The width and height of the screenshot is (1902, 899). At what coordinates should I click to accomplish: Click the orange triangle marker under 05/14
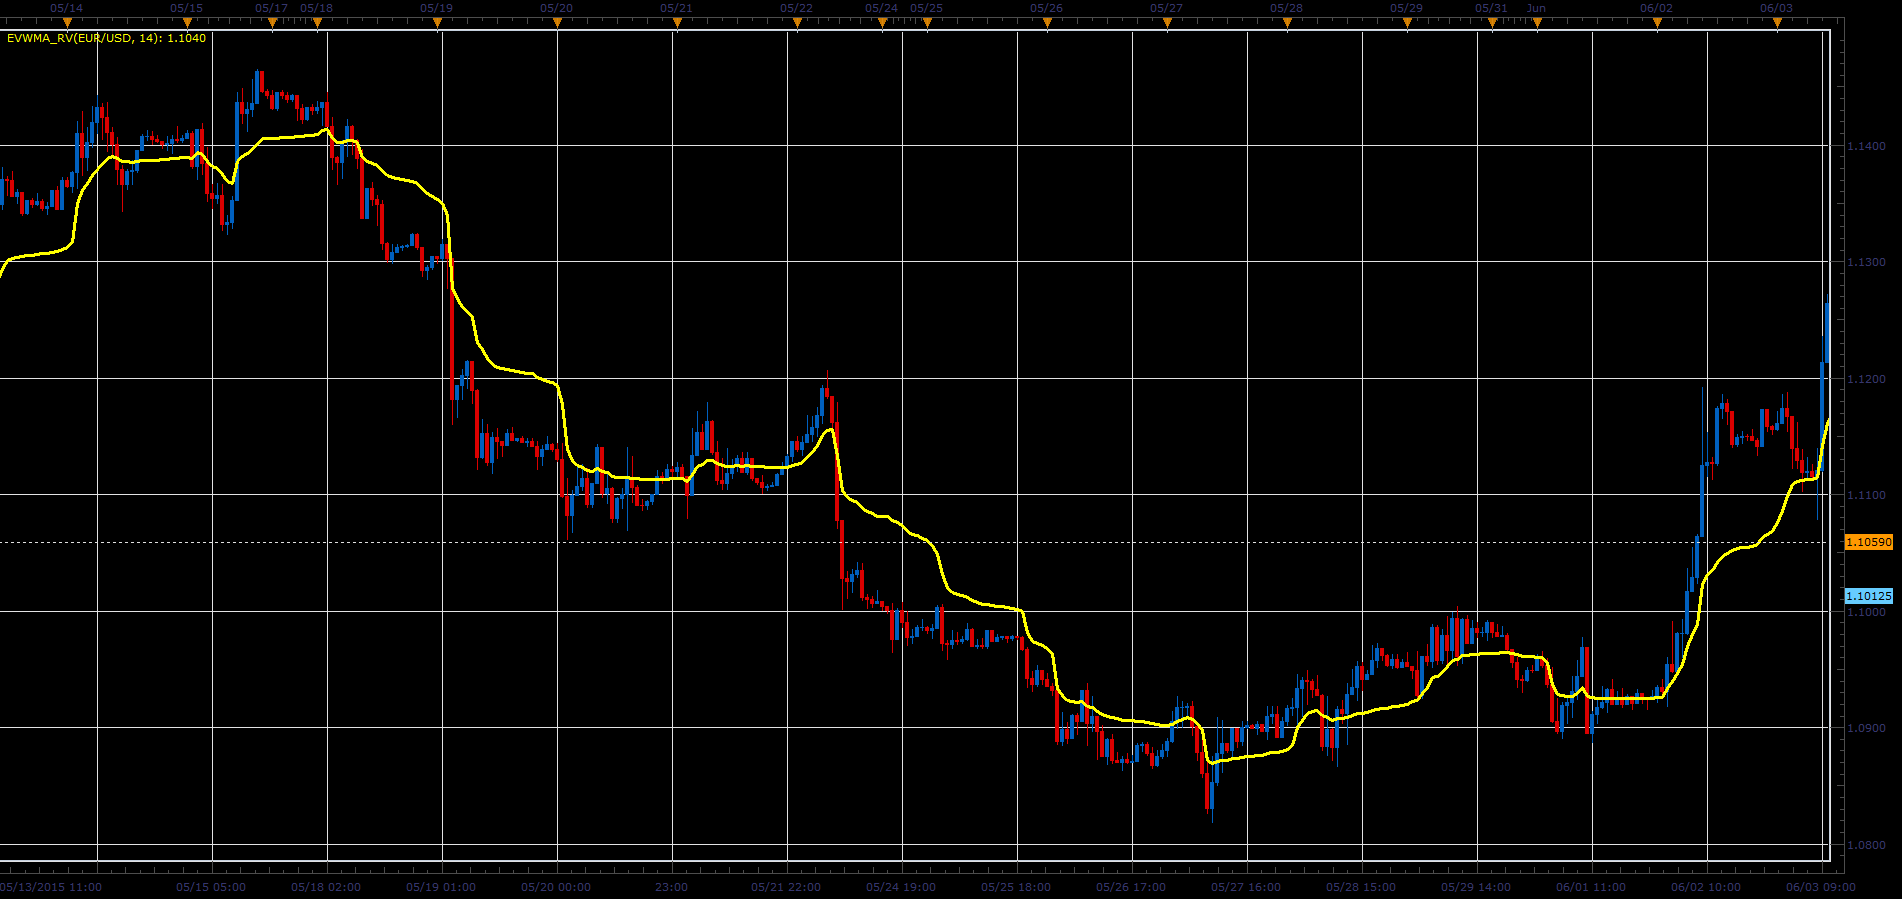(67, 23)
